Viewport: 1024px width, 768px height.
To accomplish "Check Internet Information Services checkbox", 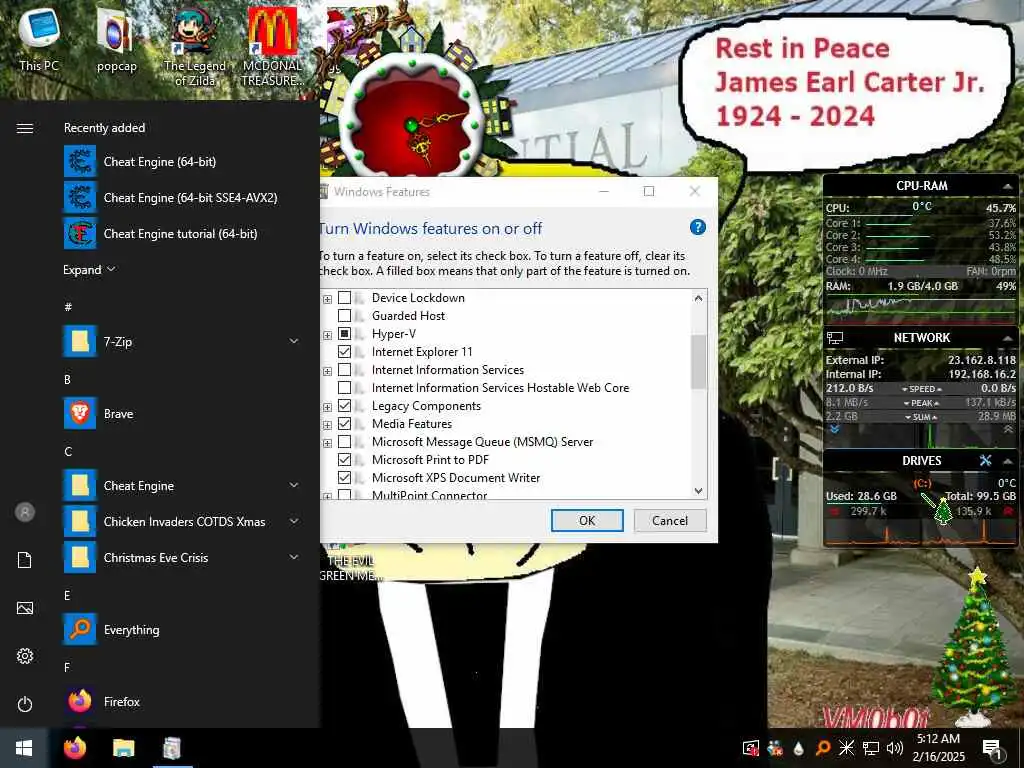I will coord(344,370).
